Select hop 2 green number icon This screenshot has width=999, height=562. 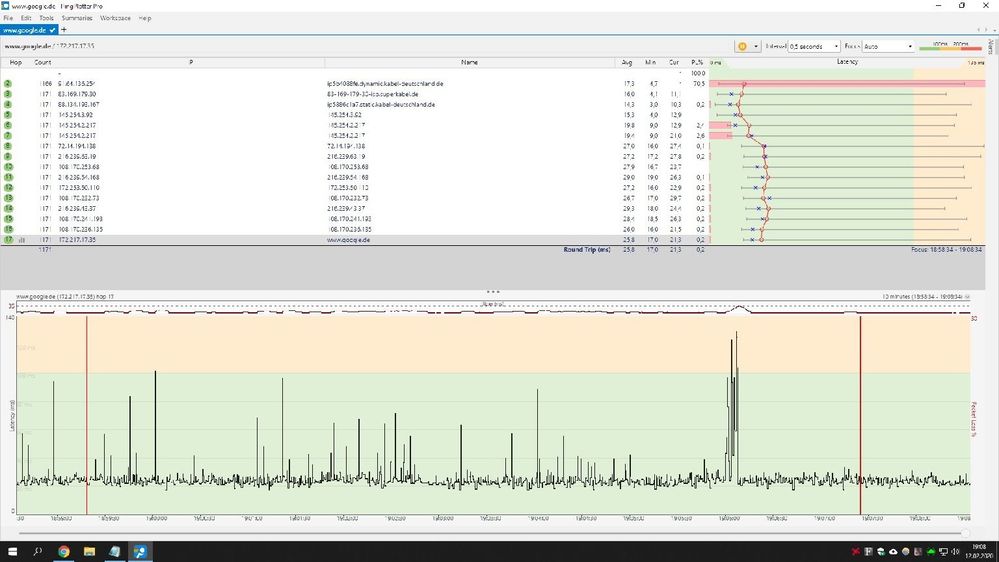(8, 83)
